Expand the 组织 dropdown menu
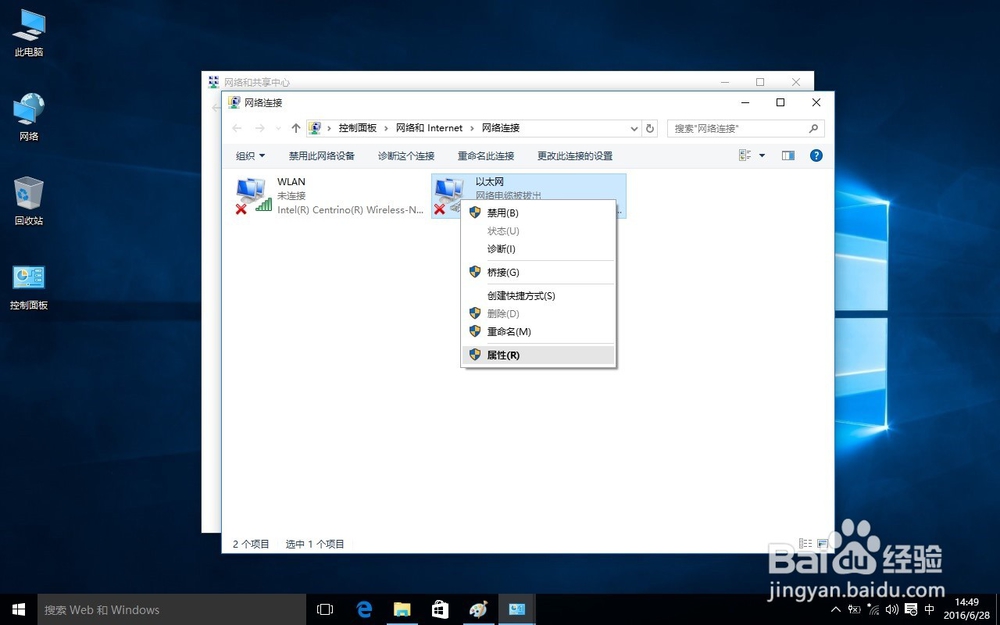1000x625 pixels. click(x=250, y=155)
